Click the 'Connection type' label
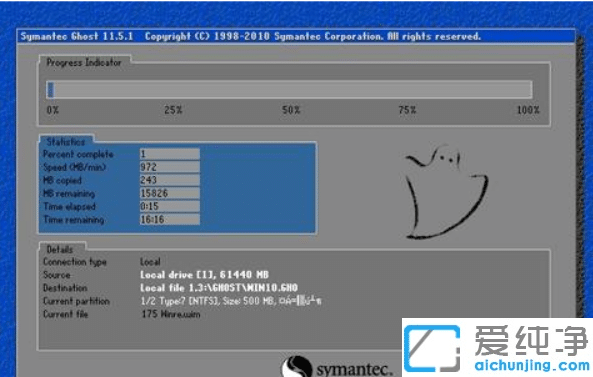The image size is (593, 377). point(75,262)
